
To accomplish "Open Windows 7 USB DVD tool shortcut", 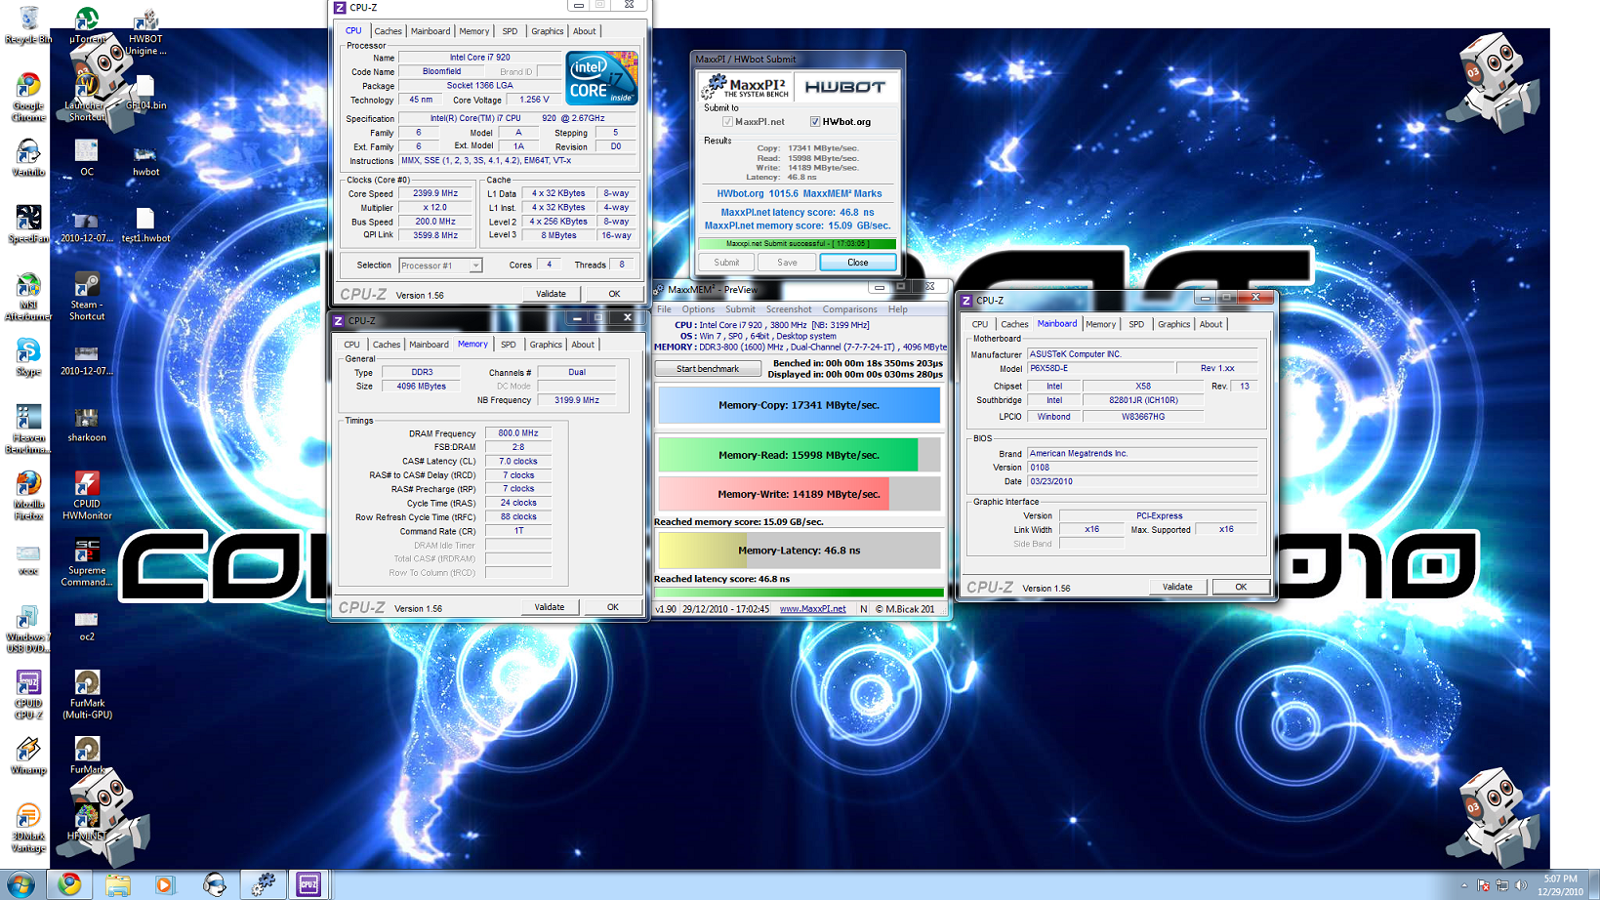I will pos(28,628).
